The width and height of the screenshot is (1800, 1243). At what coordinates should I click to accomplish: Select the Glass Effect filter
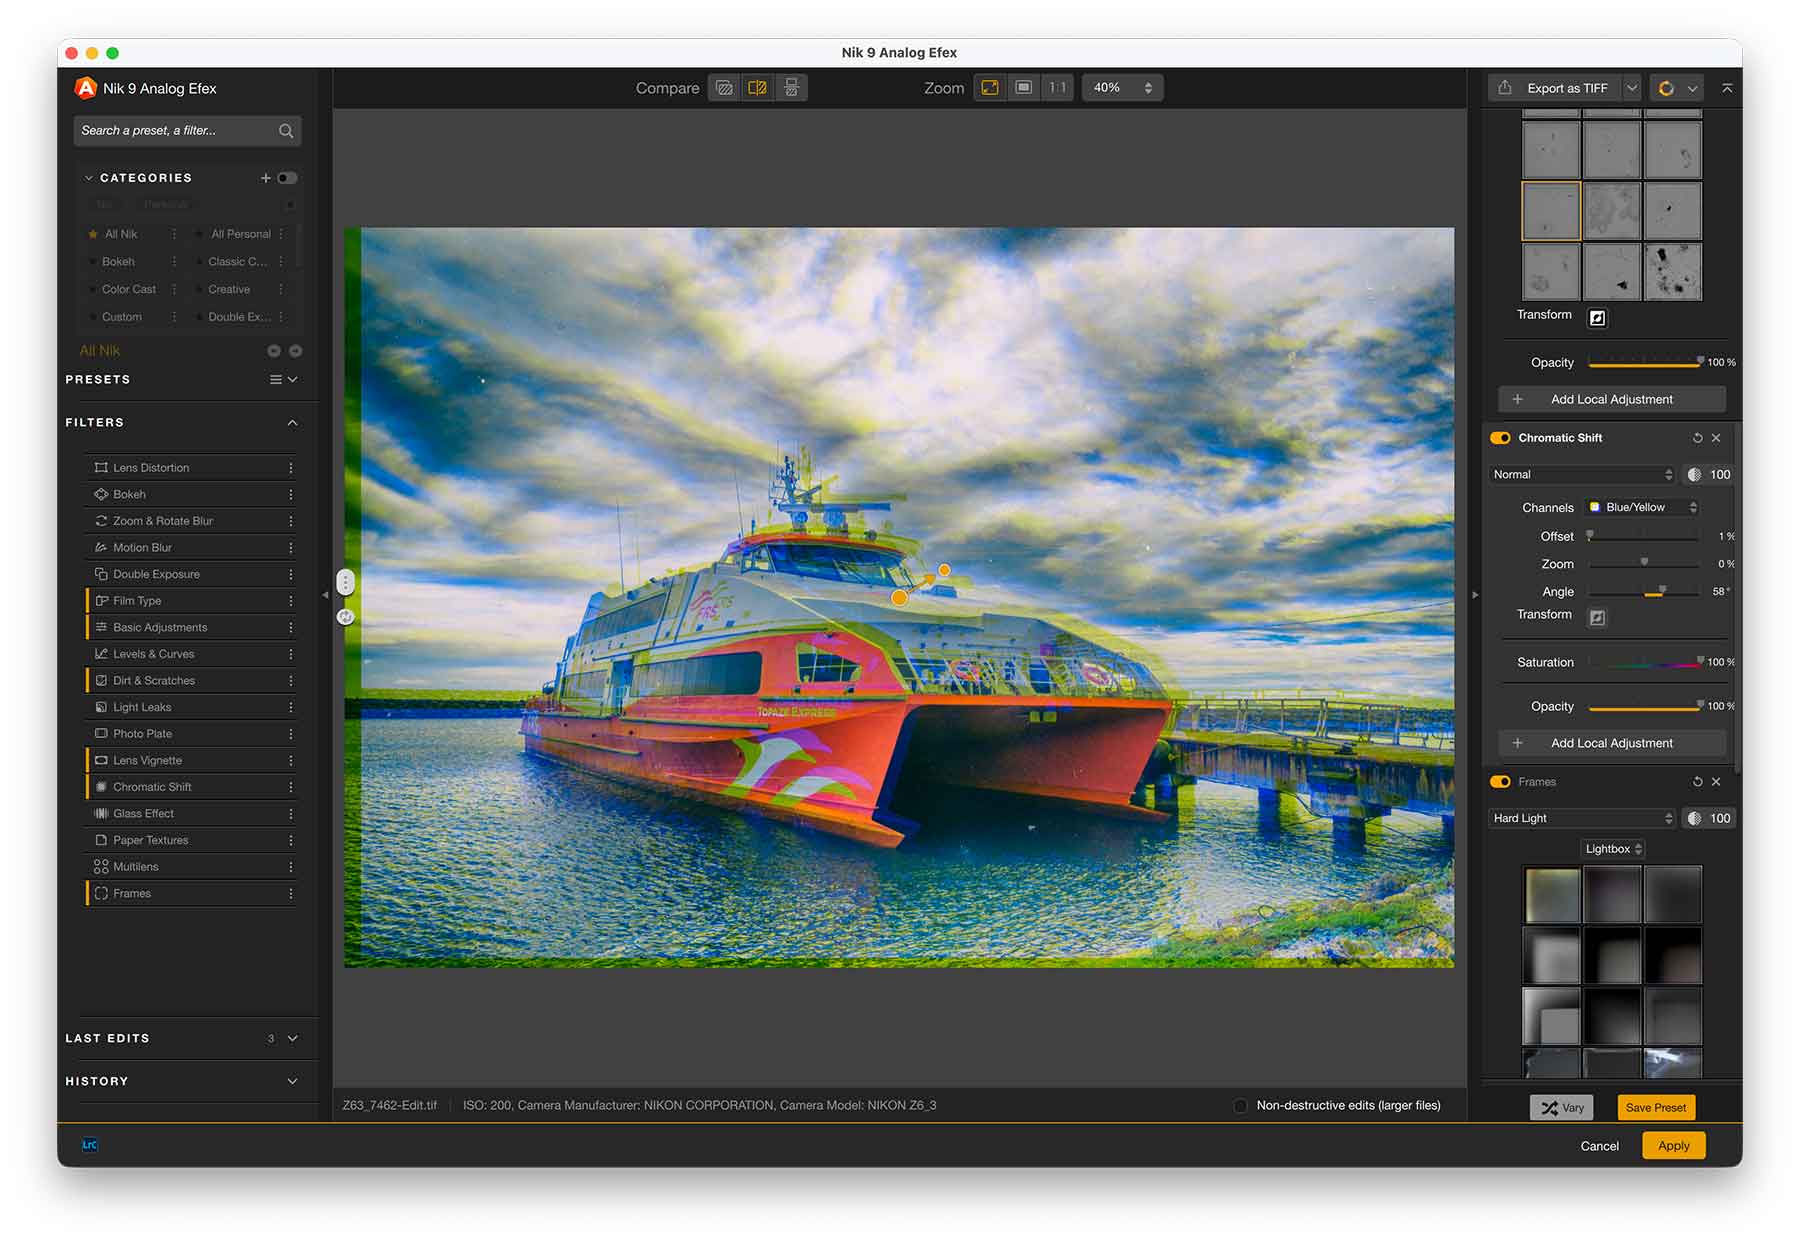tap(143, 814)
